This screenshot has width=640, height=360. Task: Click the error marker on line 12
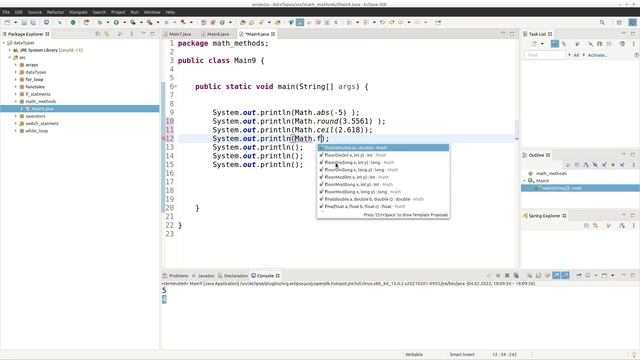(164, 138)
